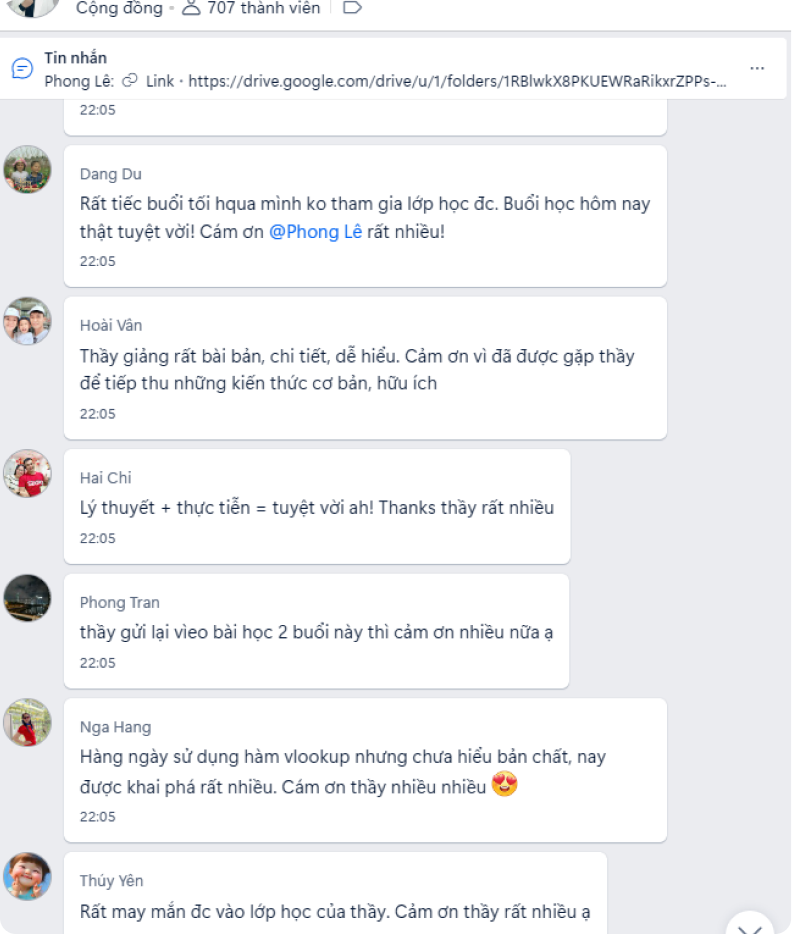Click the Cộng đồng community label
This screenshot has width=792, height=934.
coord(119,8)
